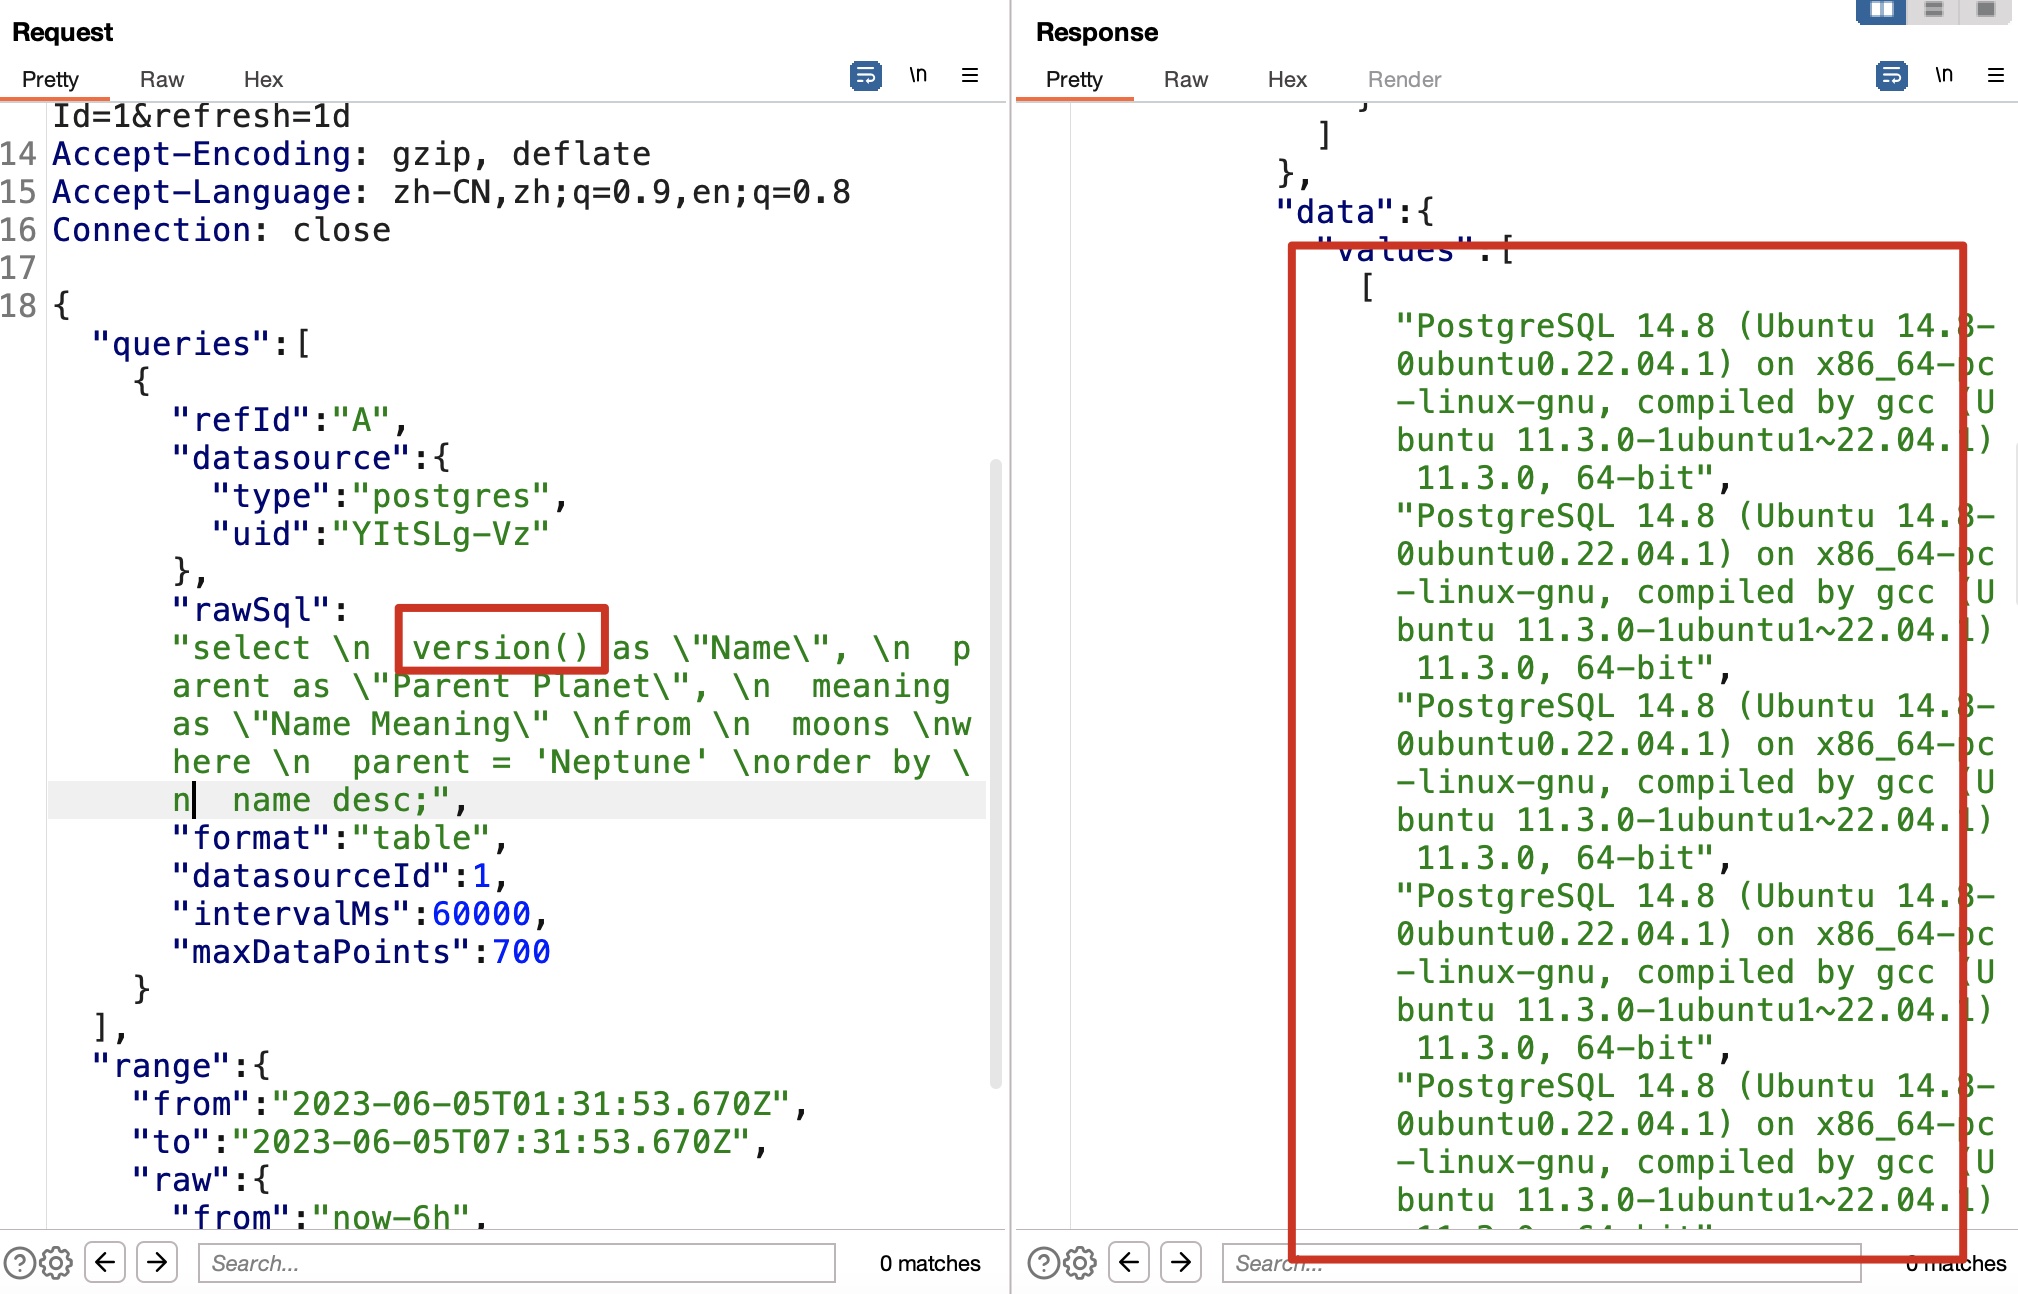This screenshot has width=2018, height=1294.
Task: Toggle non-printable characters \n in Request panel
Action: tap(918, 76)
